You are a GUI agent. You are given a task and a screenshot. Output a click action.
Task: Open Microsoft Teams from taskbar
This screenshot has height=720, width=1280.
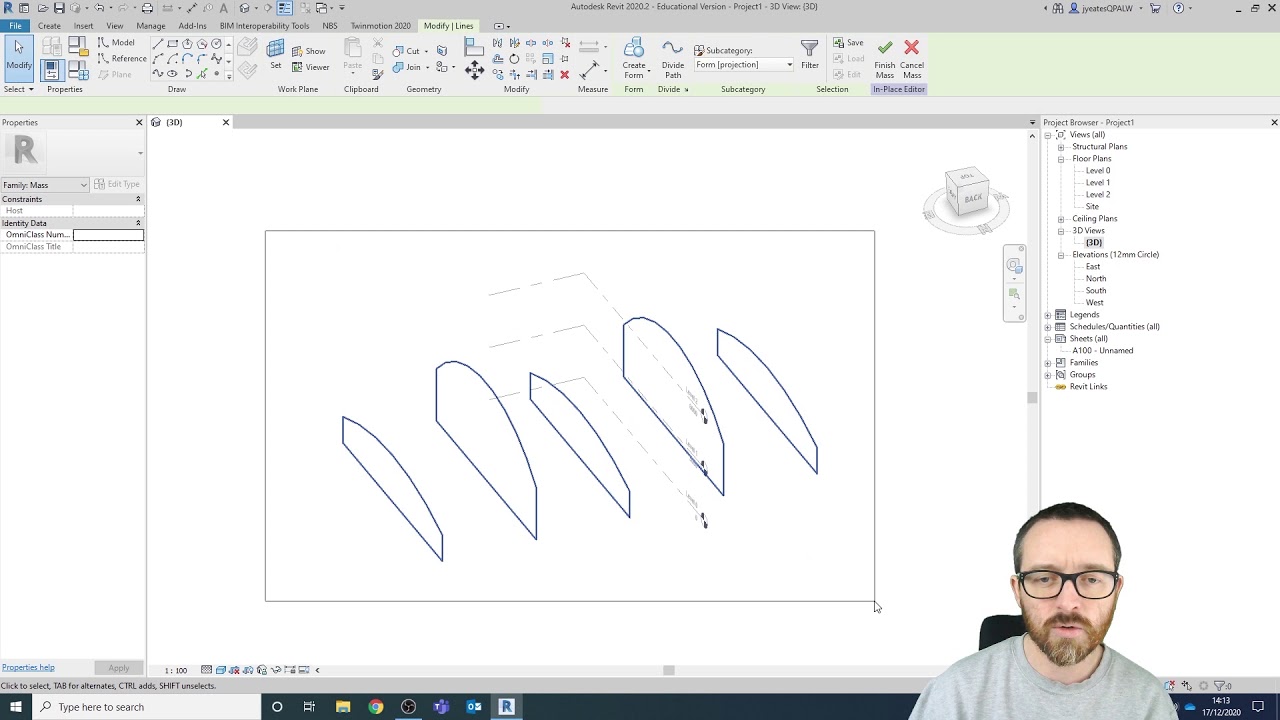click(441, 707)
